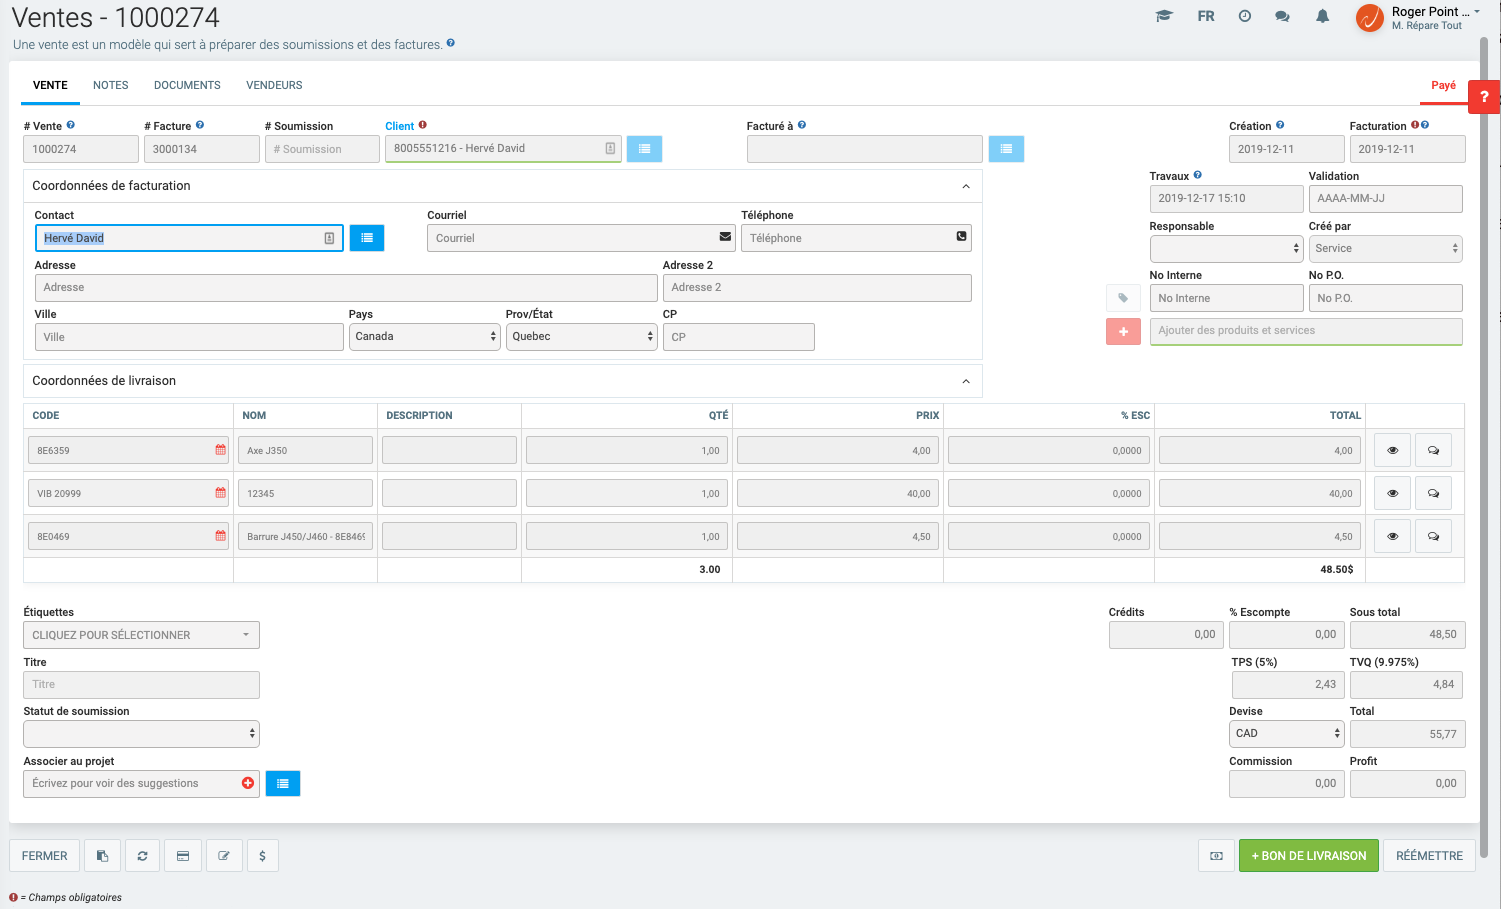Click the refresh arrows button at bottom

(143, 856)
